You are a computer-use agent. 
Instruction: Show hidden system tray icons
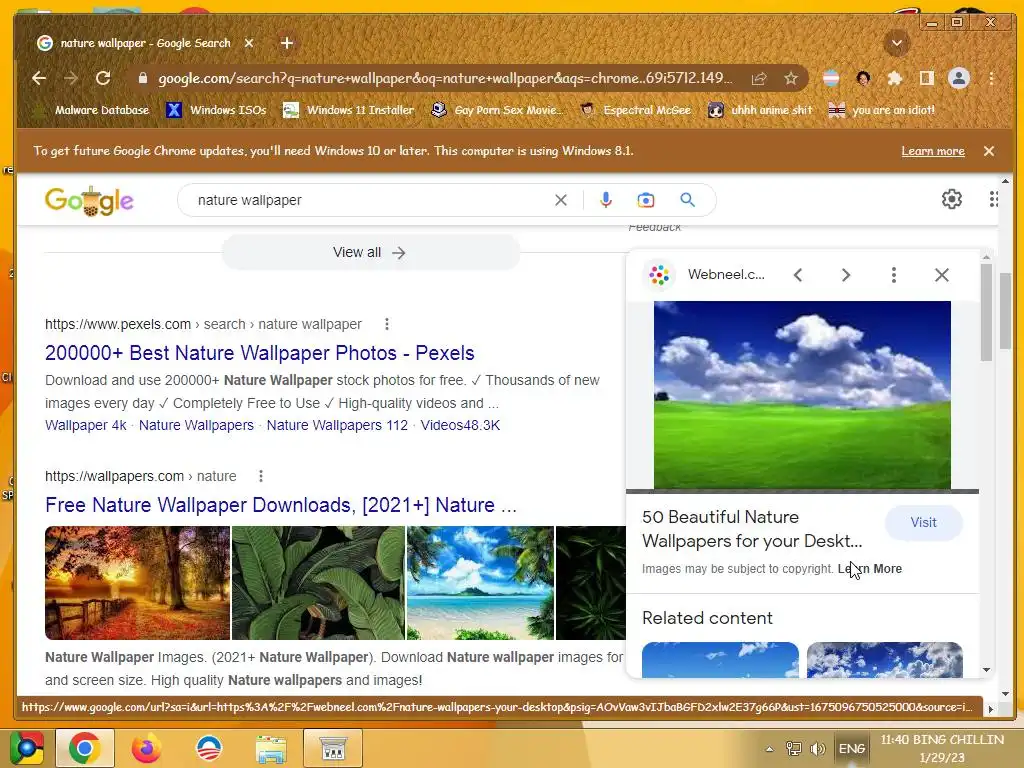pyautogui.click(x=769, y=749)
